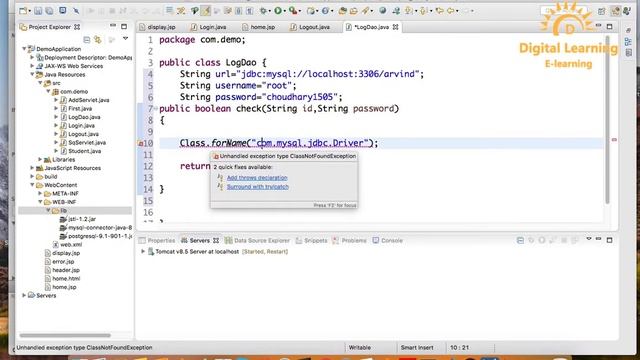Toggle Mark Occurrences highlighter icon
Viewport: 640px width, 360px height.
coord(205,11)
